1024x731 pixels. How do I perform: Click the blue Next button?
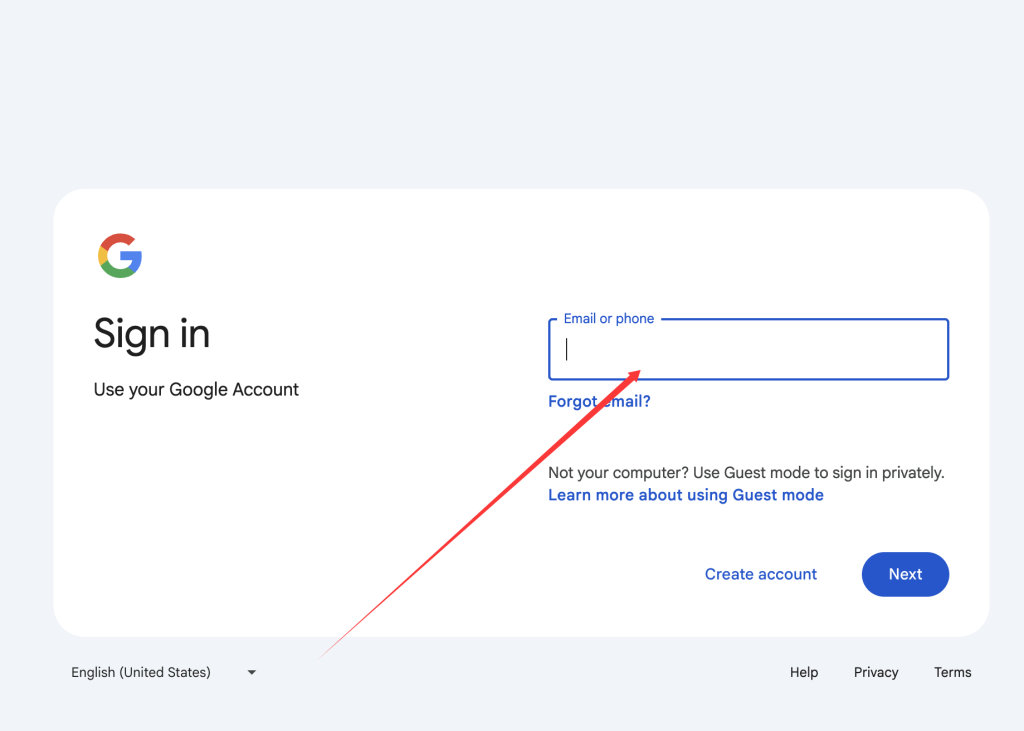[905, 574]
